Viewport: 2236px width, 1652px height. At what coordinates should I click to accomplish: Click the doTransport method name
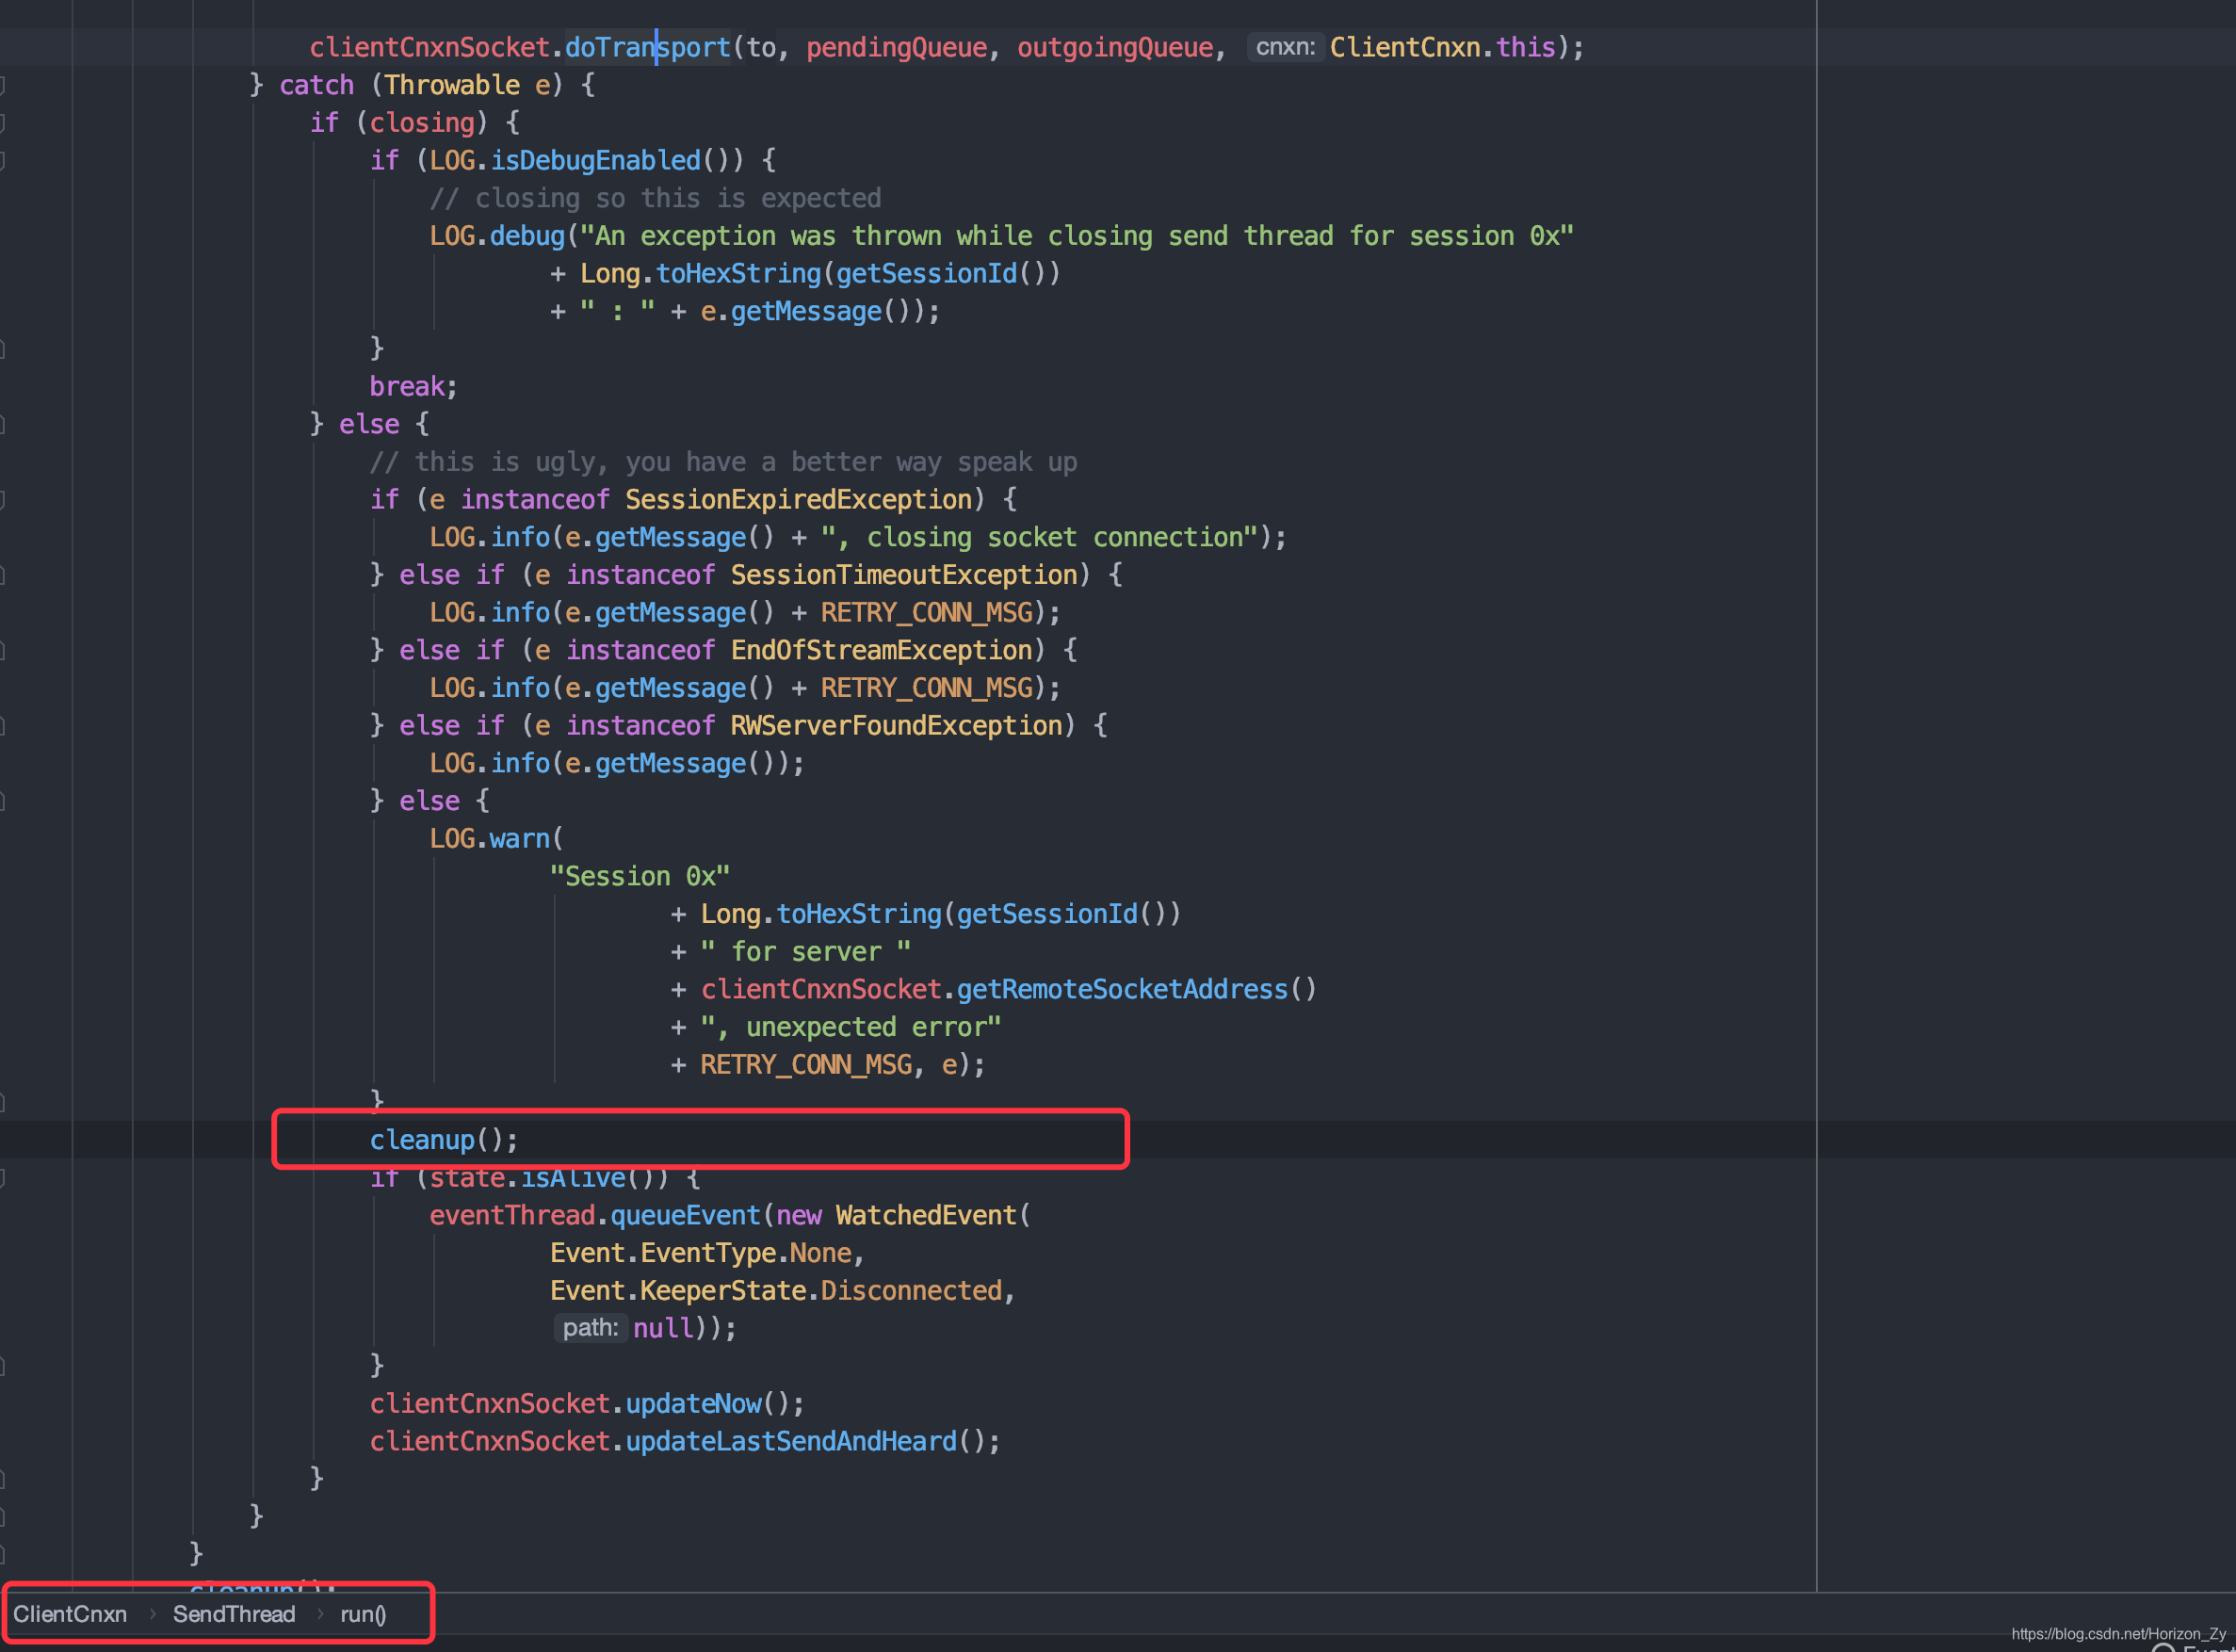pos(647,47)
